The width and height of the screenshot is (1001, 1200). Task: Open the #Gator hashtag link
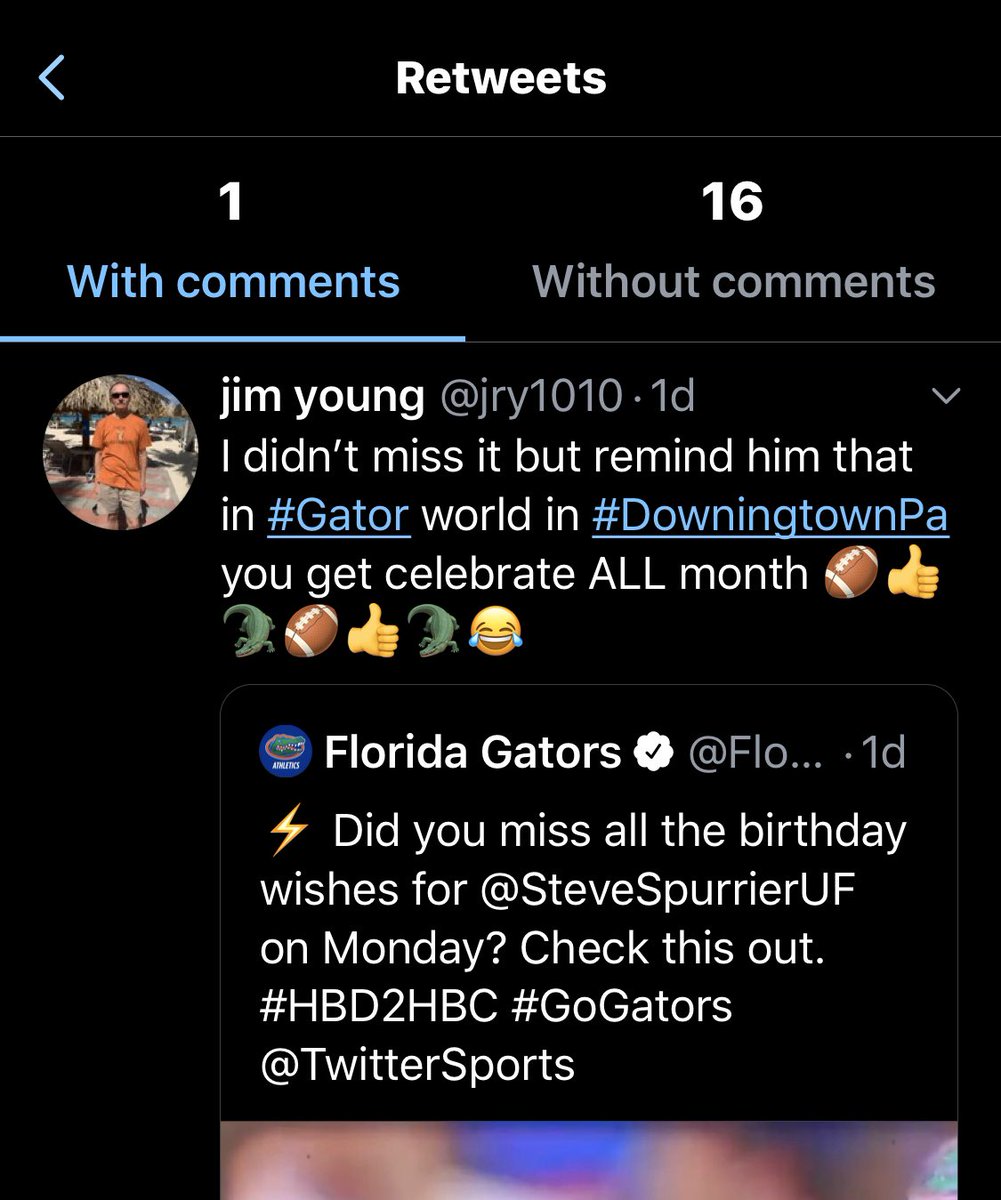coord(340,515)
